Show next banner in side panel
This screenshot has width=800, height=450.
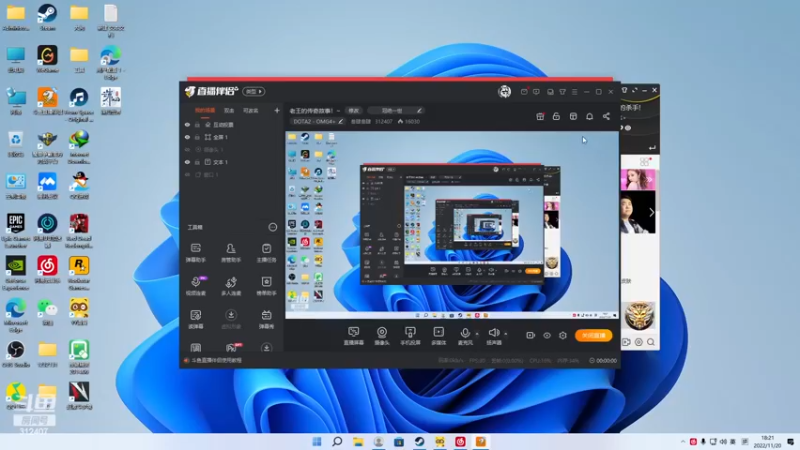652,212
